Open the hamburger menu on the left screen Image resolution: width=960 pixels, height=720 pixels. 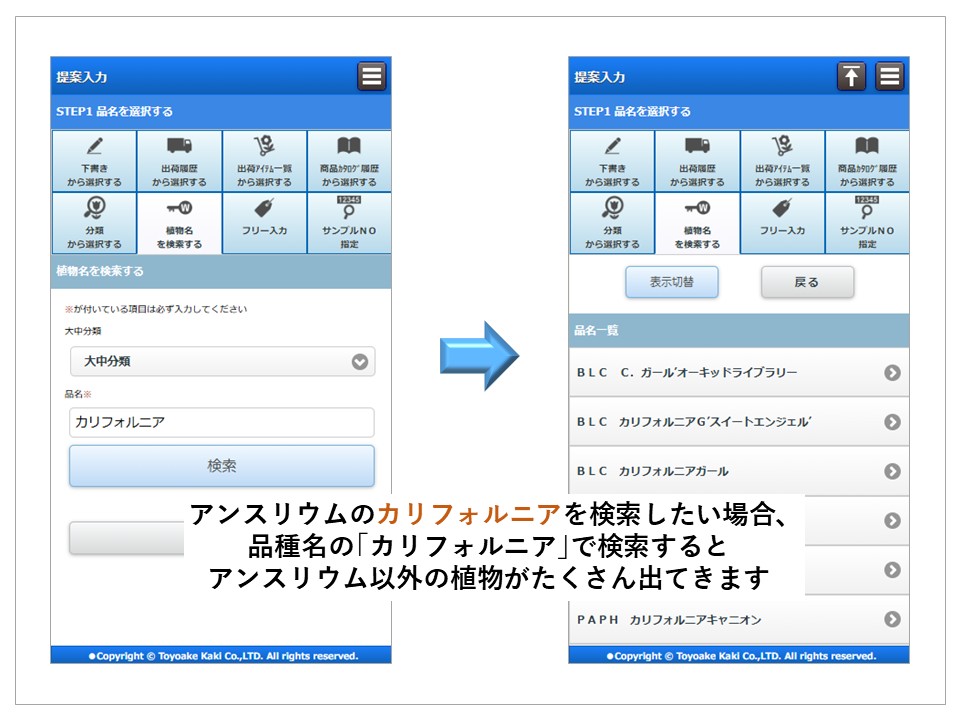click(372, 76)
